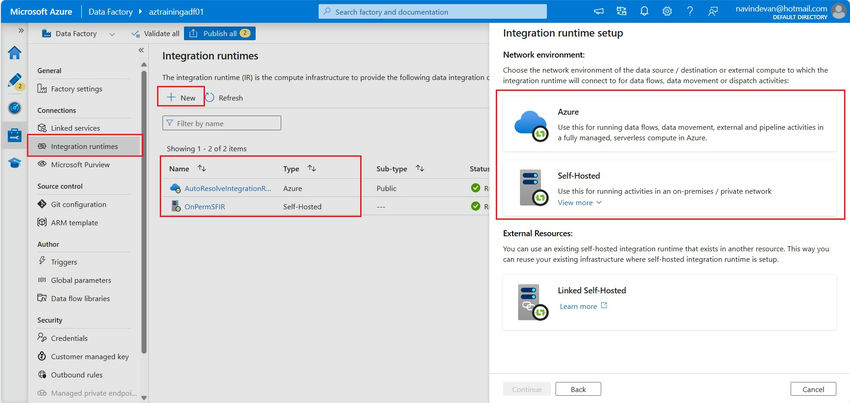Open the Home hub icon
850x403 pixels.
pyautogui.click(x=15, y=53)
